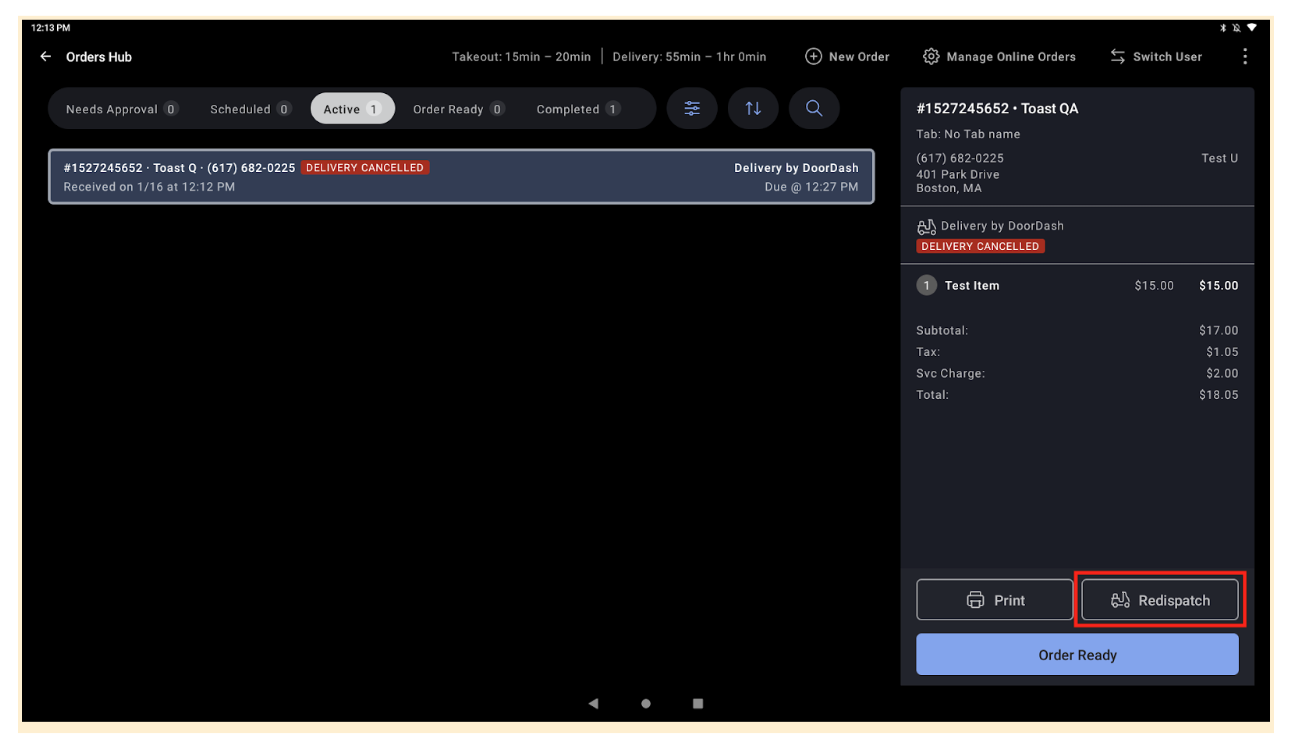Navigate back using the Orders Hub arrow

click(x=45, y=56)
